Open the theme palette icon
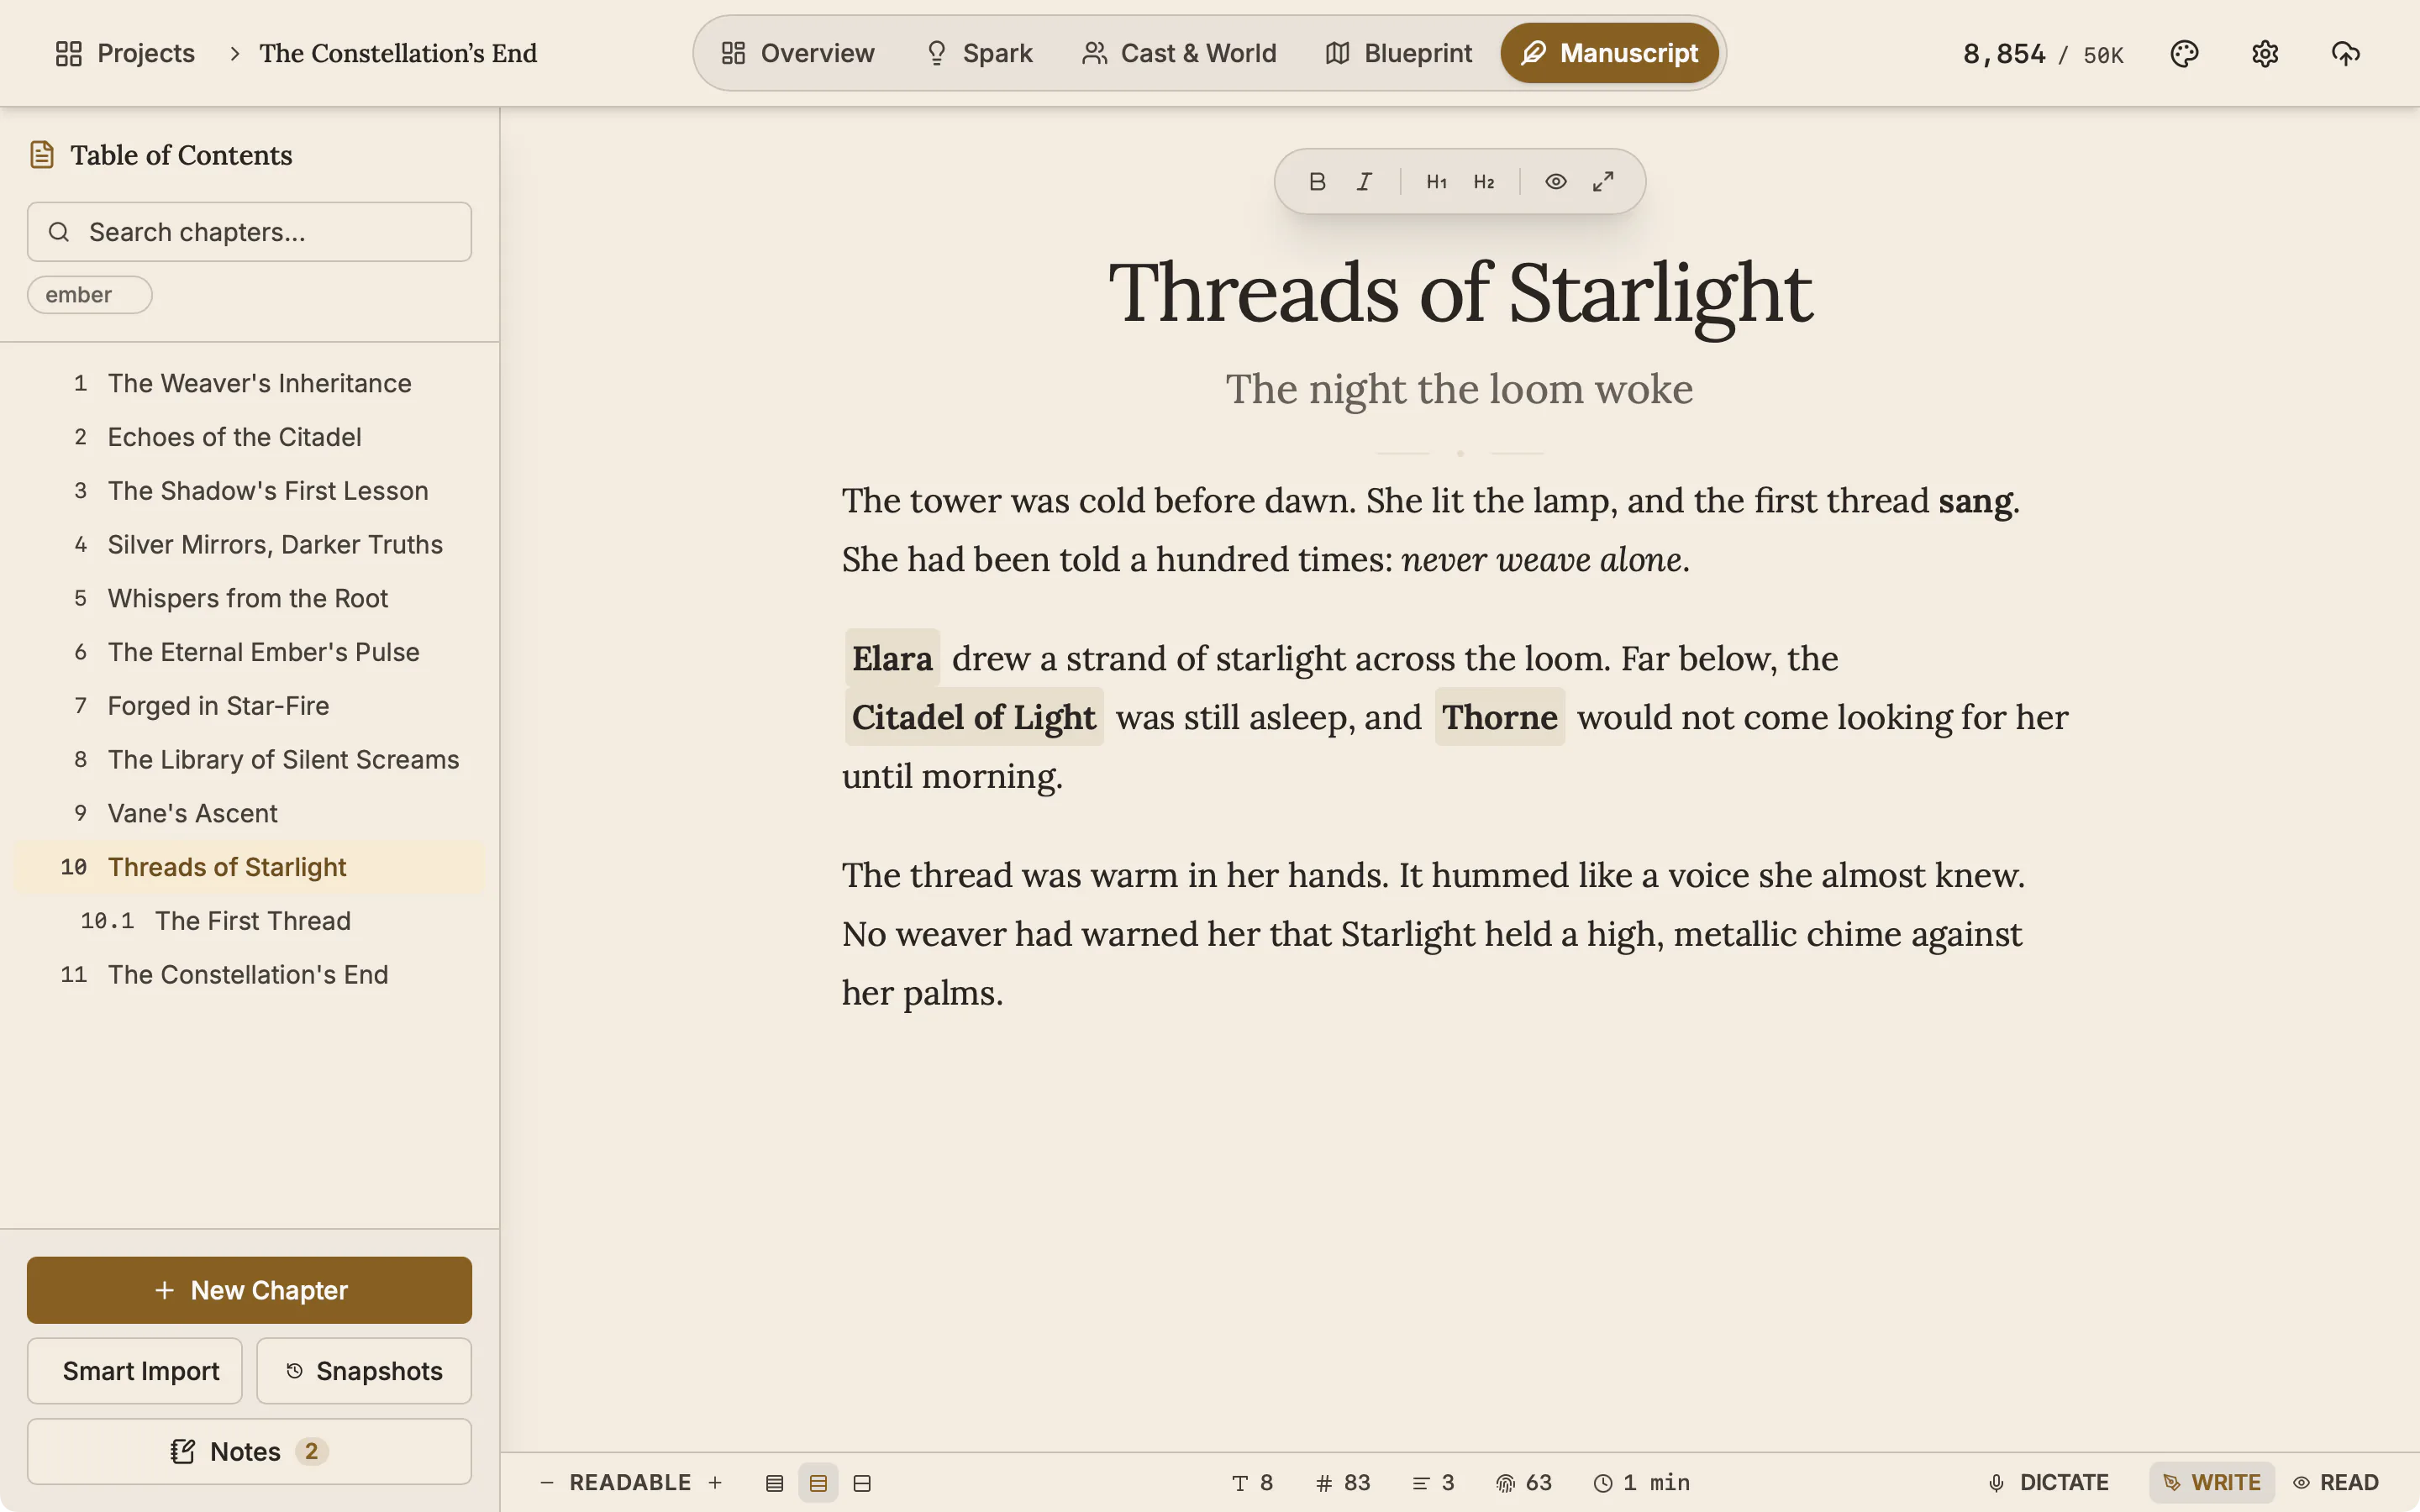Viewport: 2420px width, 1512px height. [2184, 53]
